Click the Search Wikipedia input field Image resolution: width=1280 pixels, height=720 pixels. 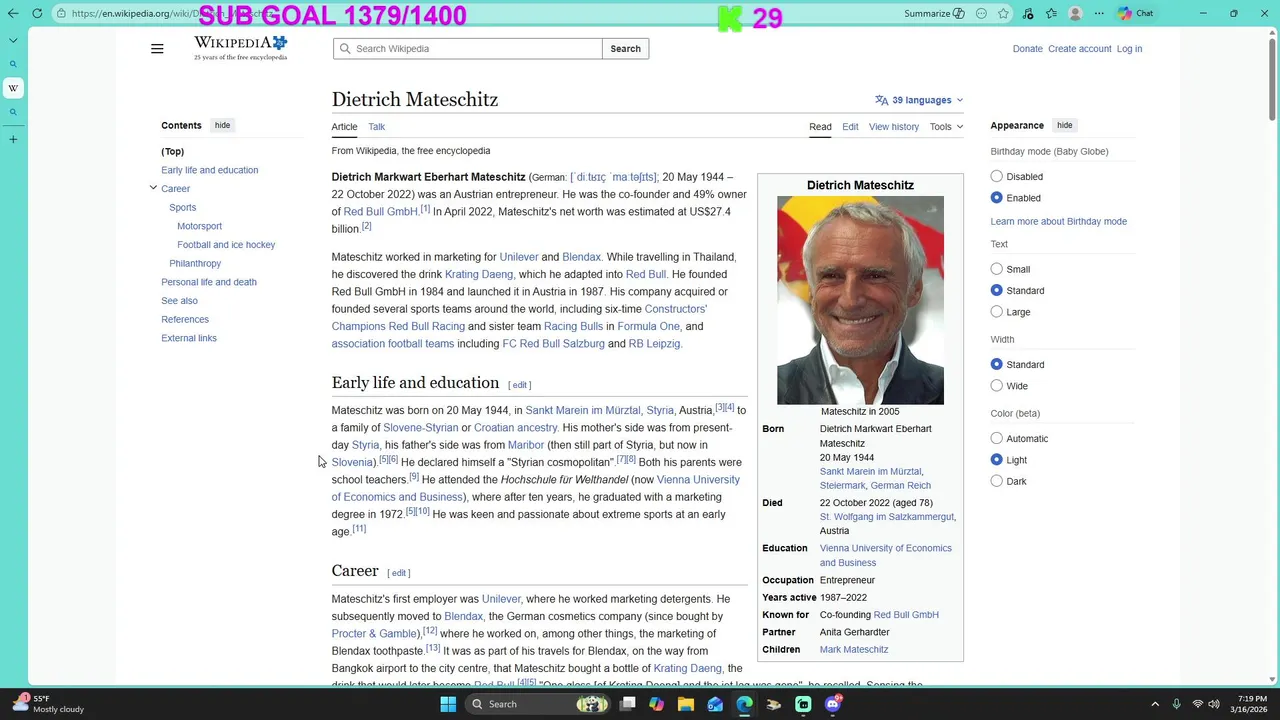(x=468, y=49)
